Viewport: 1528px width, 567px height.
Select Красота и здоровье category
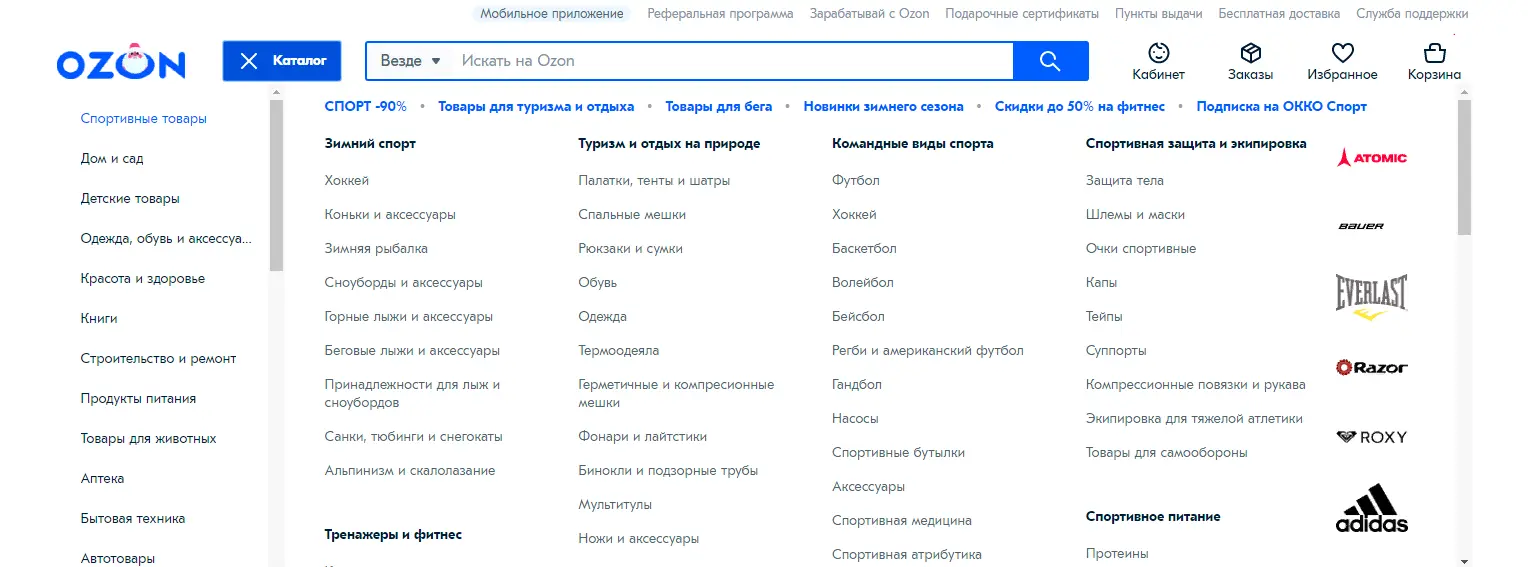(142, 279)
